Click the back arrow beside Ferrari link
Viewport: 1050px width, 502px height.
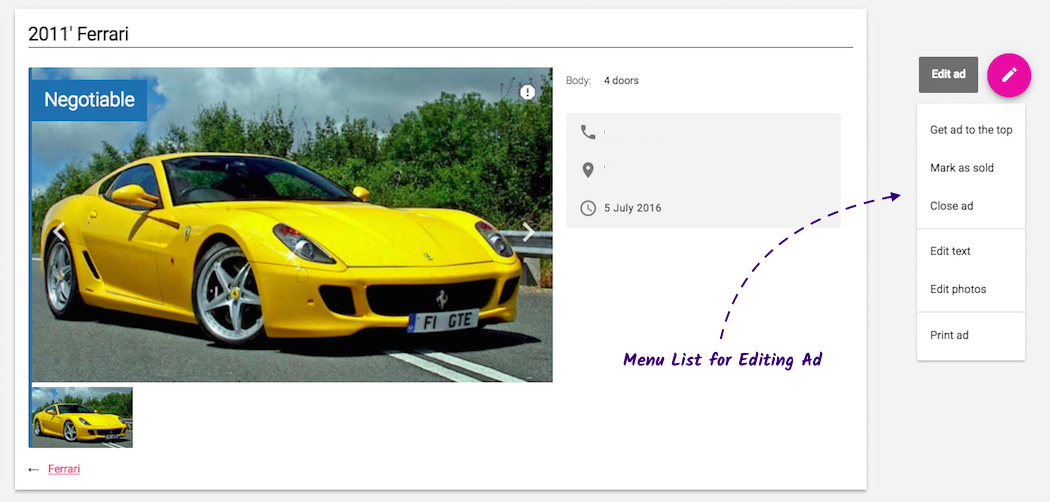(34, 470)
